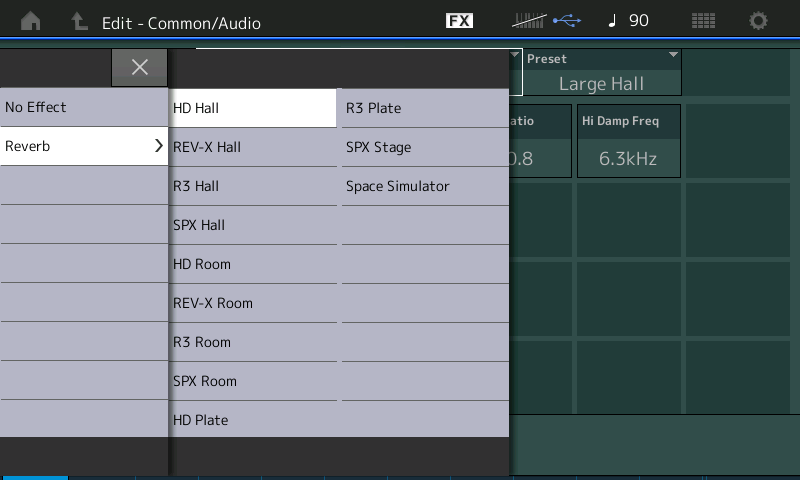Choose R3 Plate reverb type

(425, 108)
